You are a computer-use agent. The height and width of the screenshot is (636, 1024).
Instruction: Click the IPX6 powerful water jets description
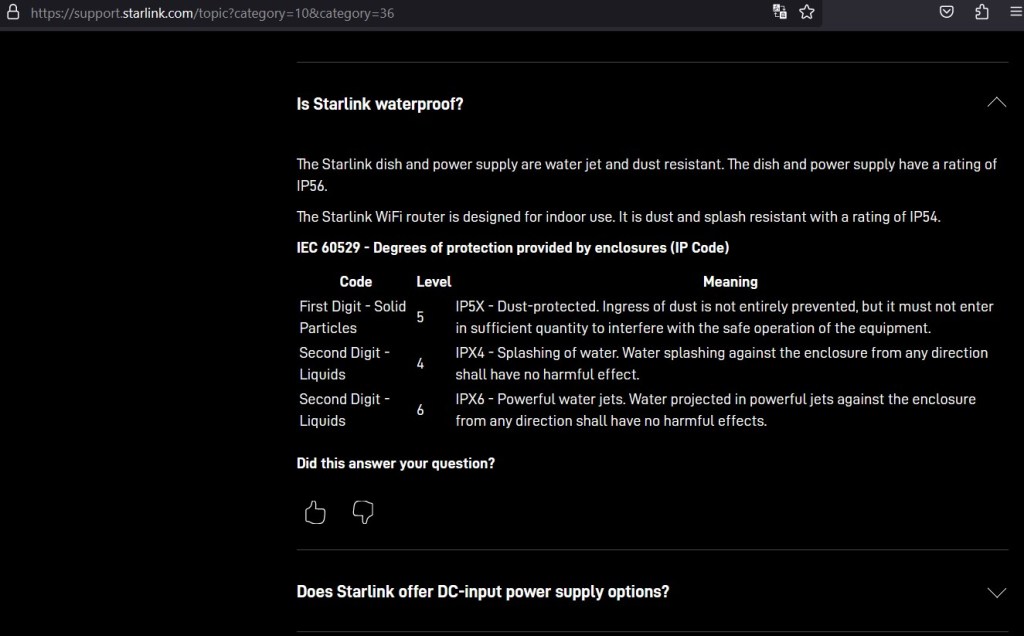click(715, 410)
